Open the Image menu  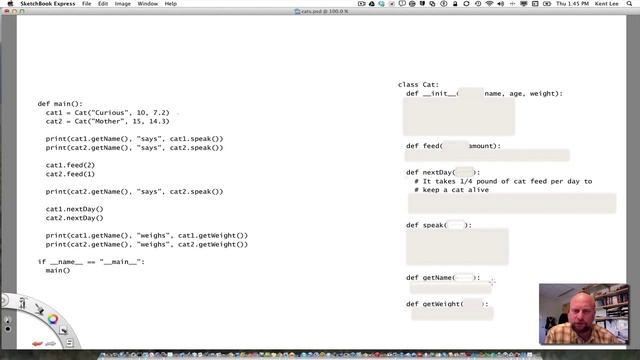(122, 4)
